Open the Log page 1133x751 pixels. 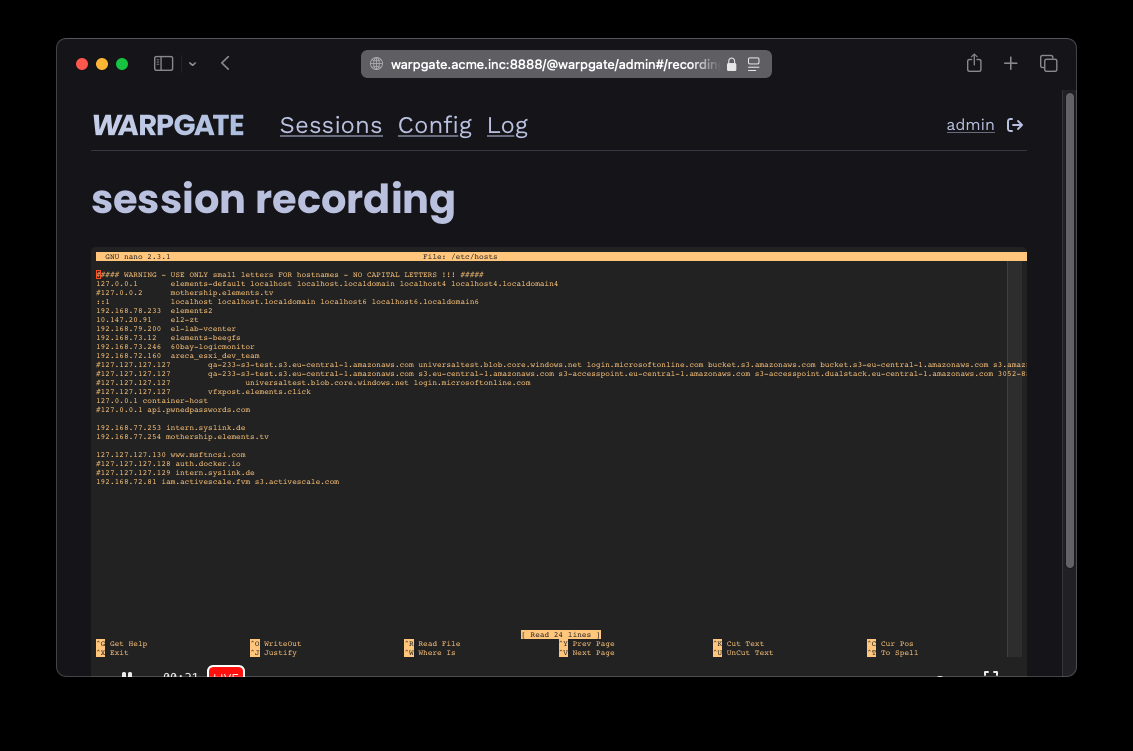click(507, 126)
